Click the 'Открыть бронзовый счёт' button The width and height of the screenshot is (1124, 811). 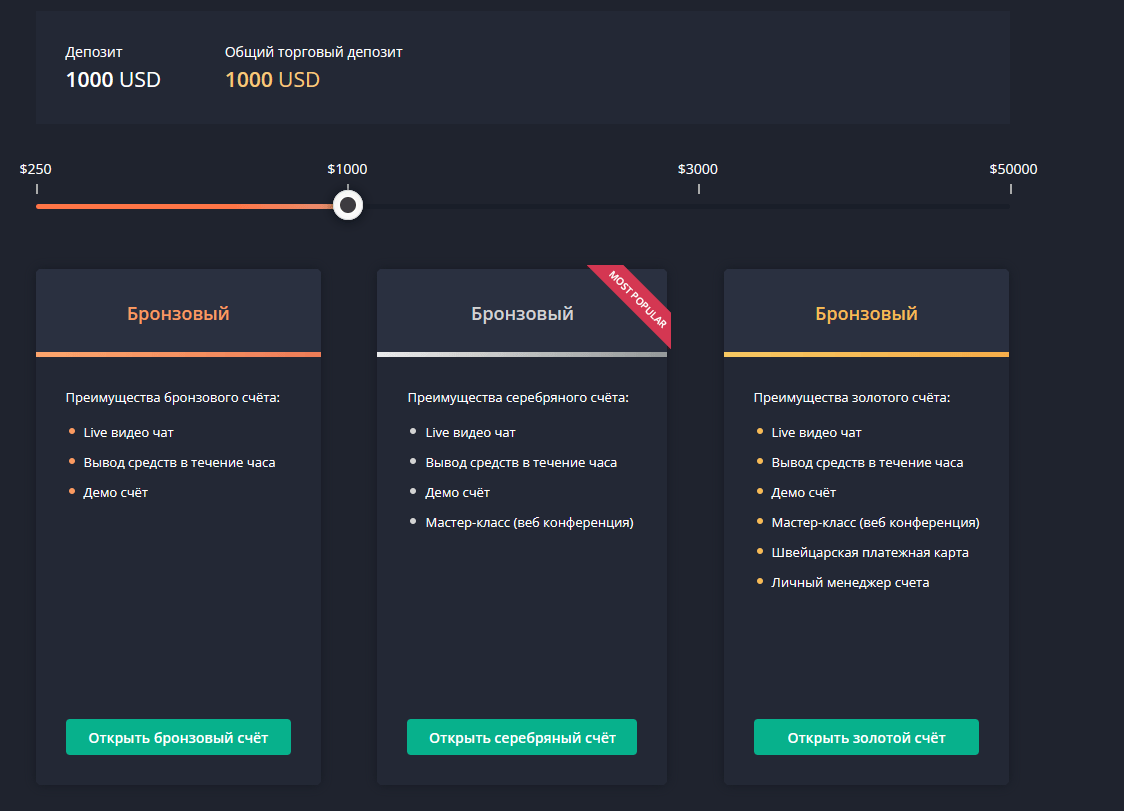pos(178,737)
